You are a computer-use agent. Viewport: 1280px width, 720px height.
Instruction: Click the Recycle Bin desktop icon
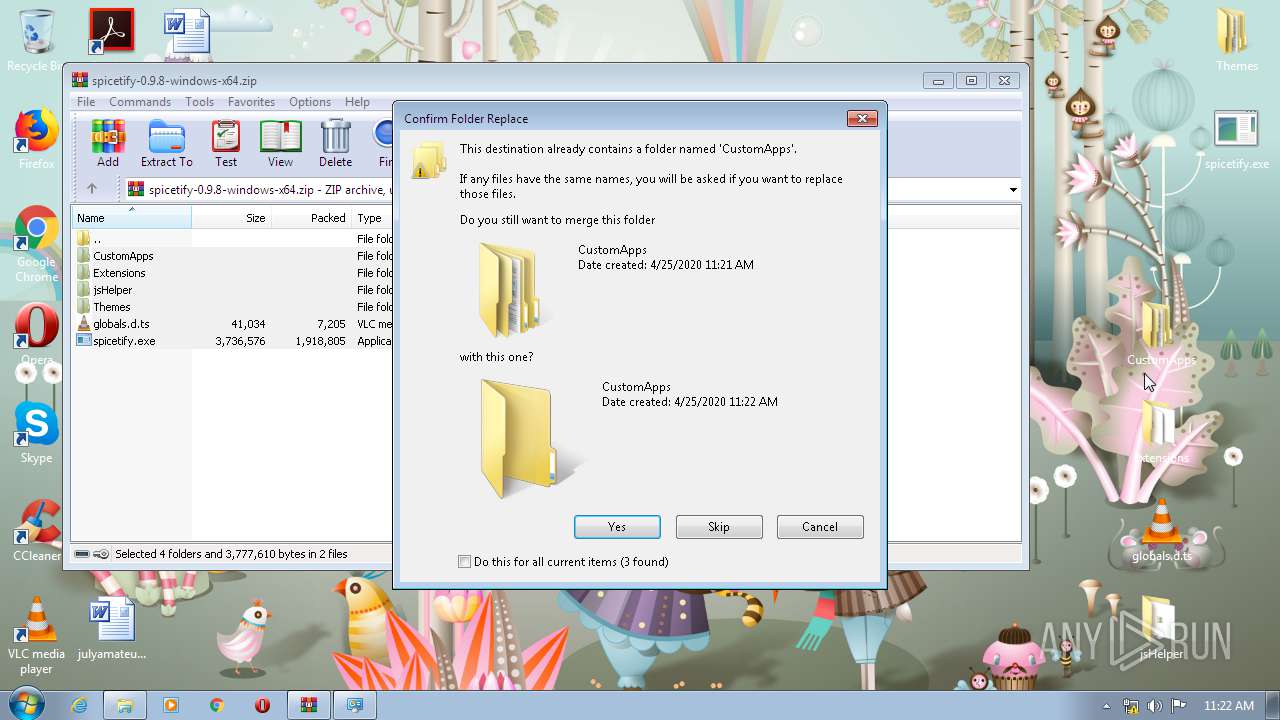click(x=36, y=40)
